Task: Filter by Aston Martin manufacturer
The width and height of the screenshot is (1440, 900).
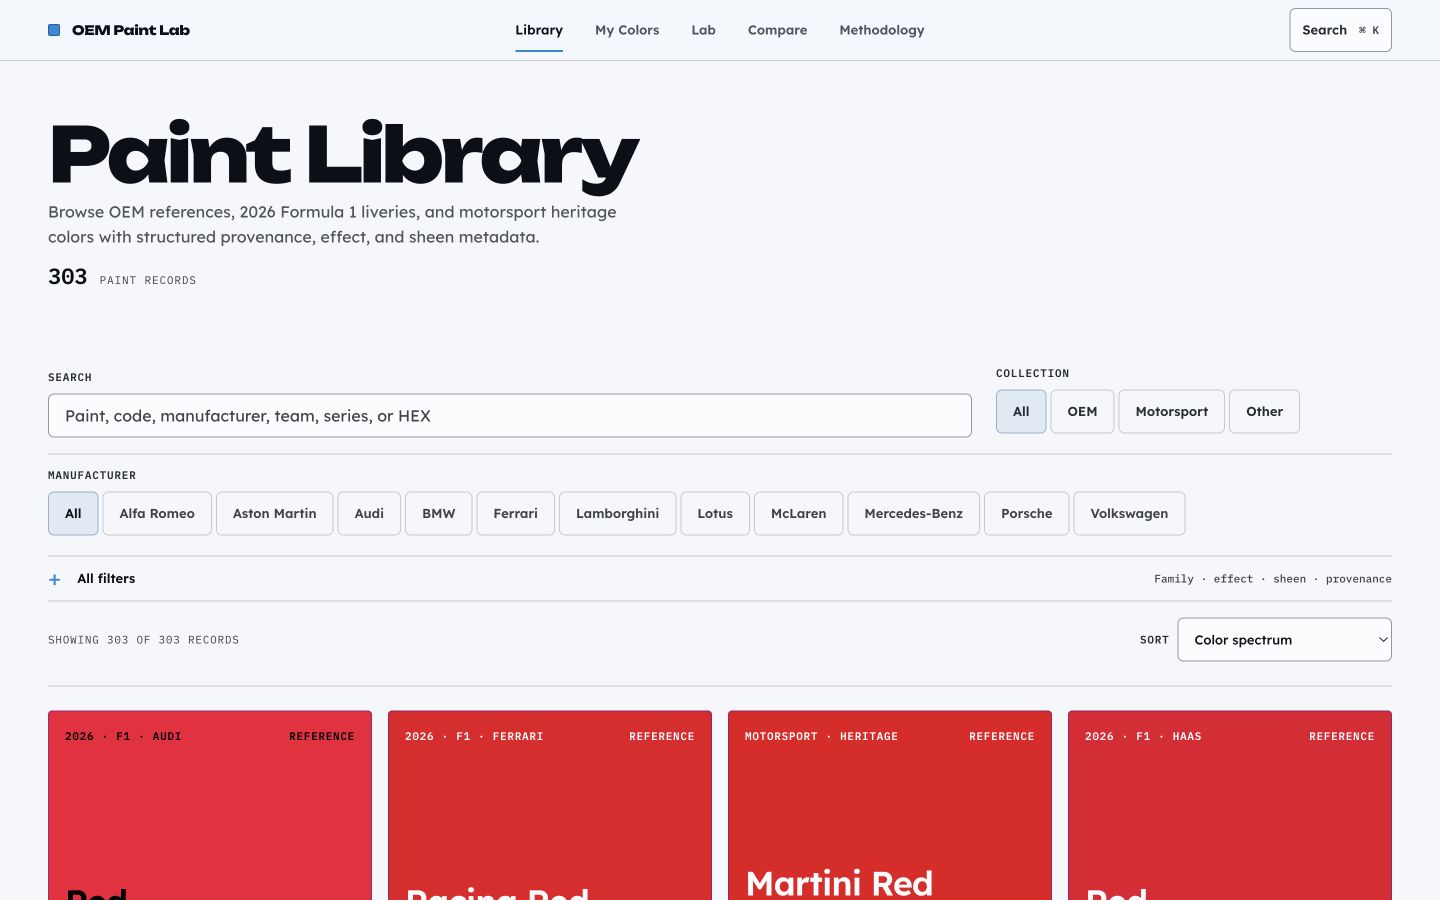Action: tap(274, 513)
